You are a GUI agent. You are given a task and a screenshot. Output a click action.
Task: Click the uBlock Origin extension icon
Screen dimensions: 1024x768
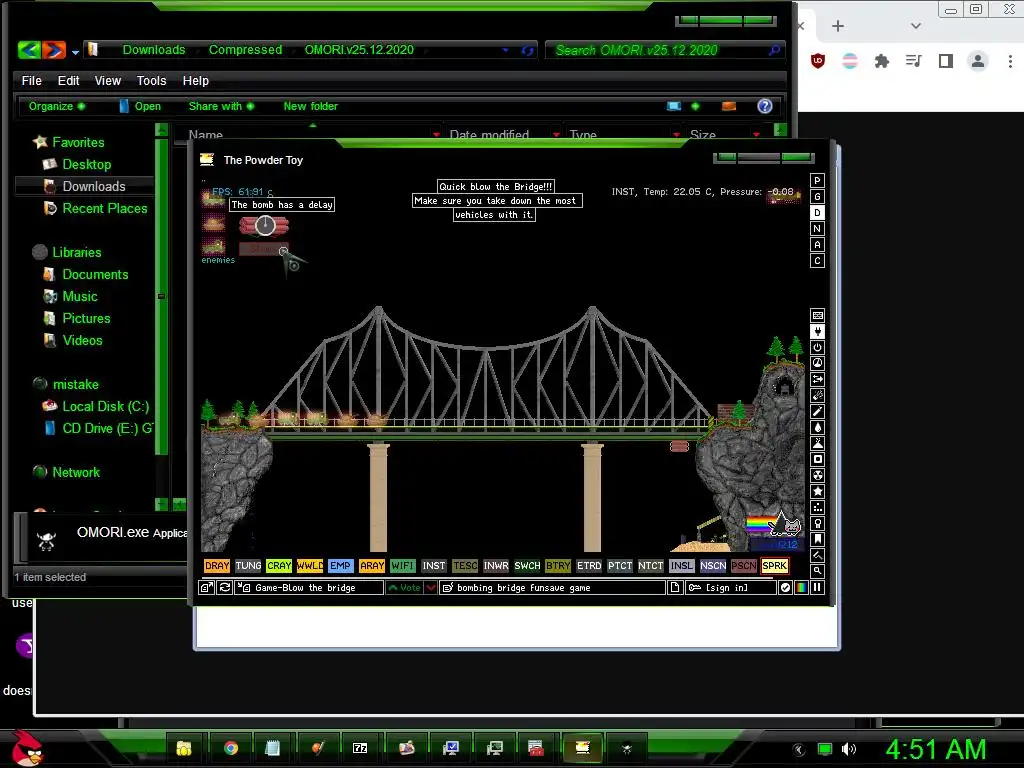[x=818, y=61]
